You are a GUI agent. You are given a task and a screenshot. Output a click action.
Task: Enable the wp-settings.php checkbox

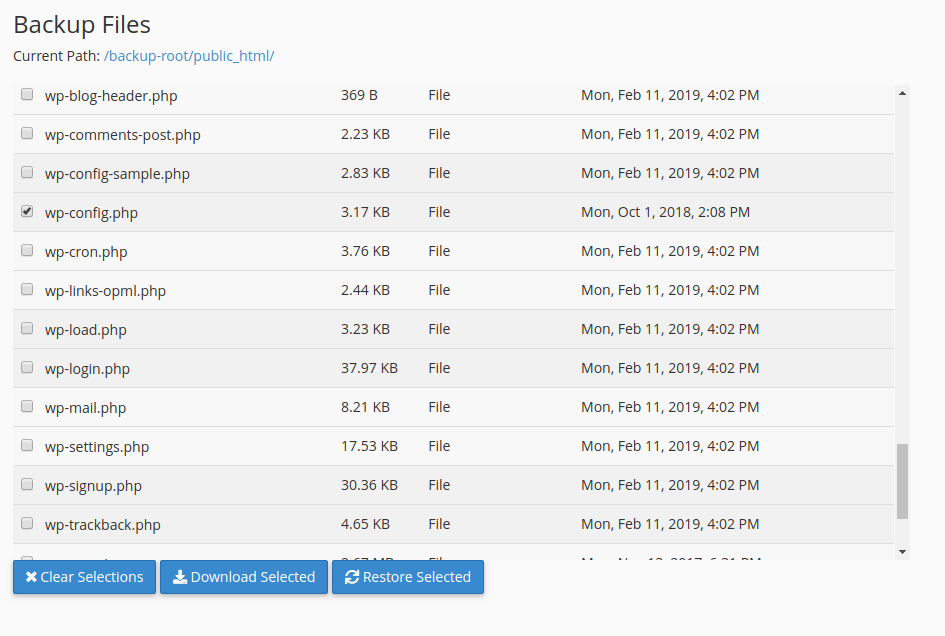(x=27, y=445)
